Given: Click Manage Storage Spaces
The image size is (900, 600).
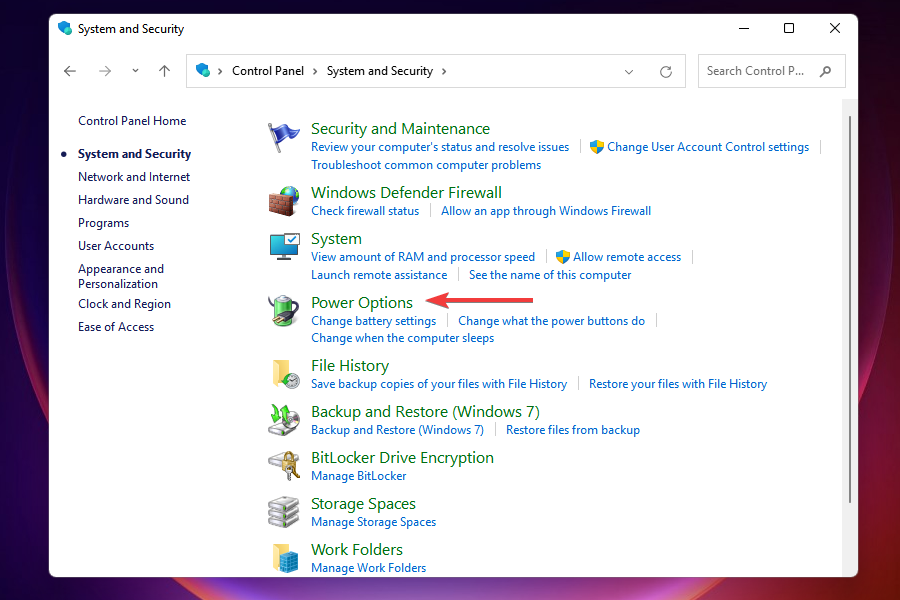Looking at the screenshot, I should (374, 522).
